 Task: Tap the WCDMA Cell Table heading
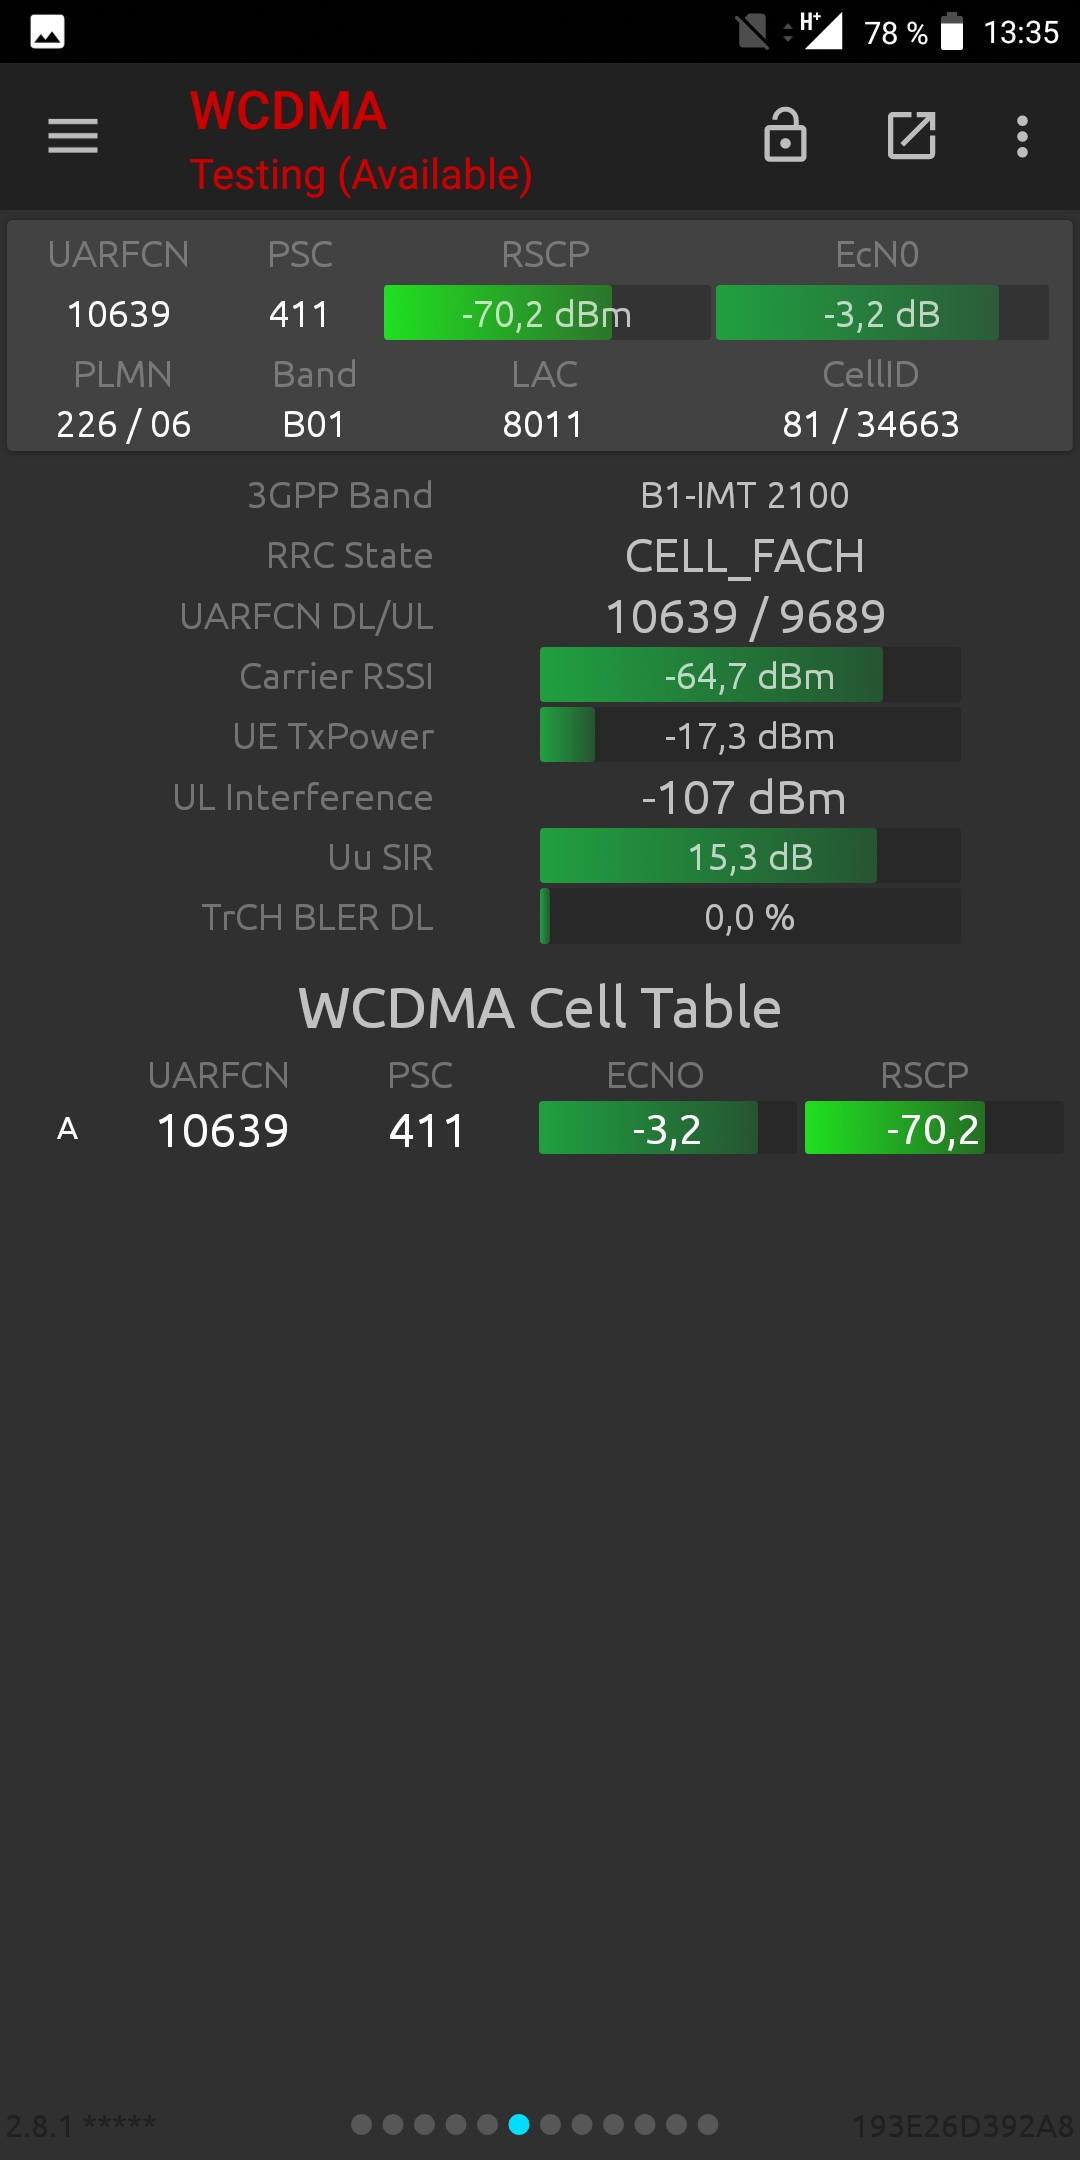[540, 1007]
